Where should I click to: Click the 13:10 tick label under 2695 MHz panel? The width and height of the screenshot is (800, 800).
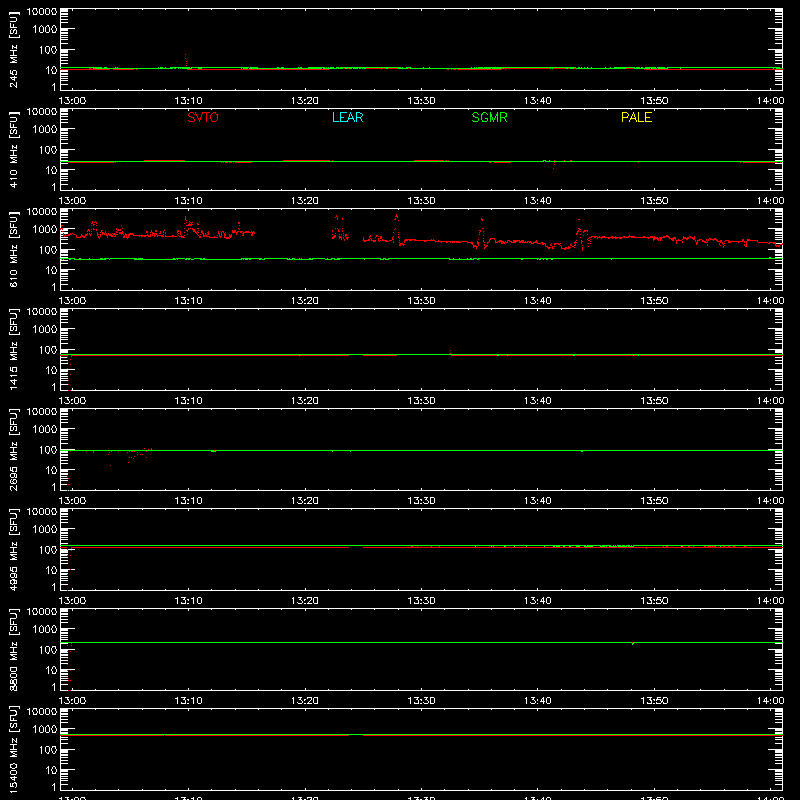click(x=188, y=501)
